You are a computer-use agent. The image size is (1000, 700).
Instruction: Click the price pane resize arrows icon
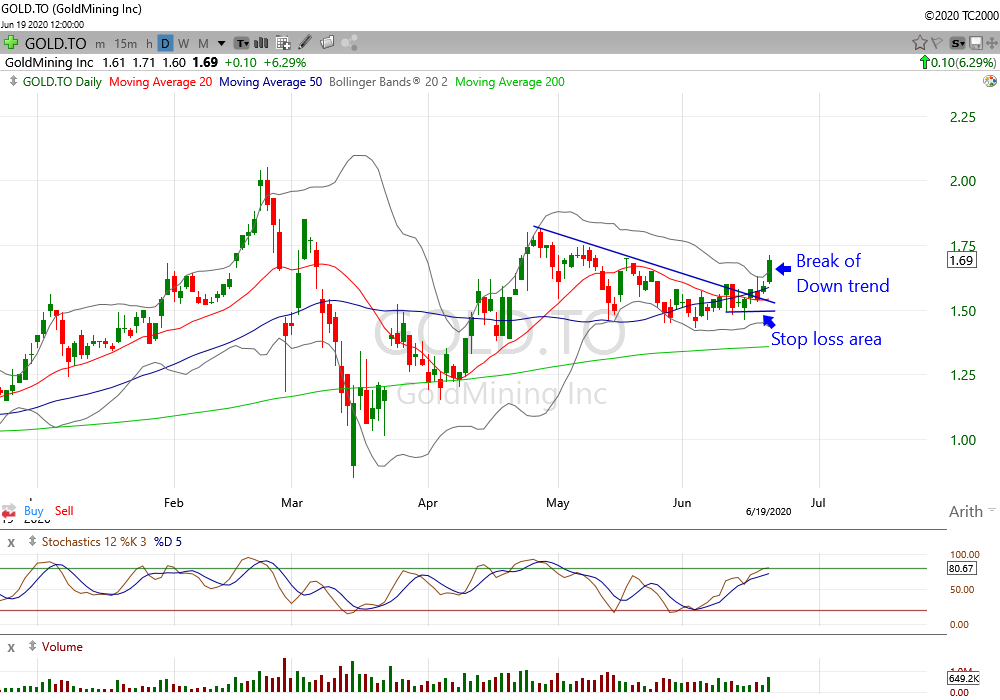point(13,81)
